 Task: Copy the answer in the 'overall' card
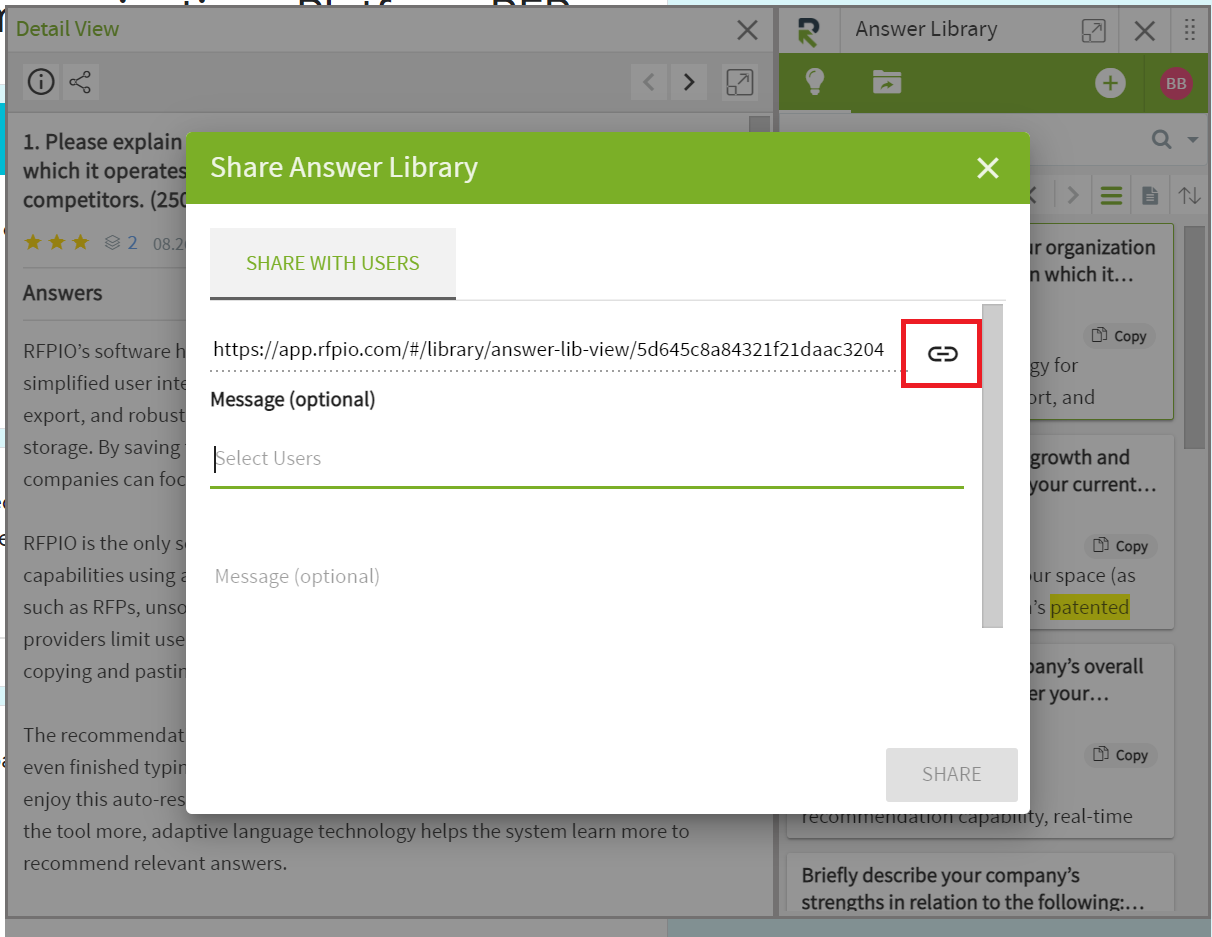[1120, 755]
